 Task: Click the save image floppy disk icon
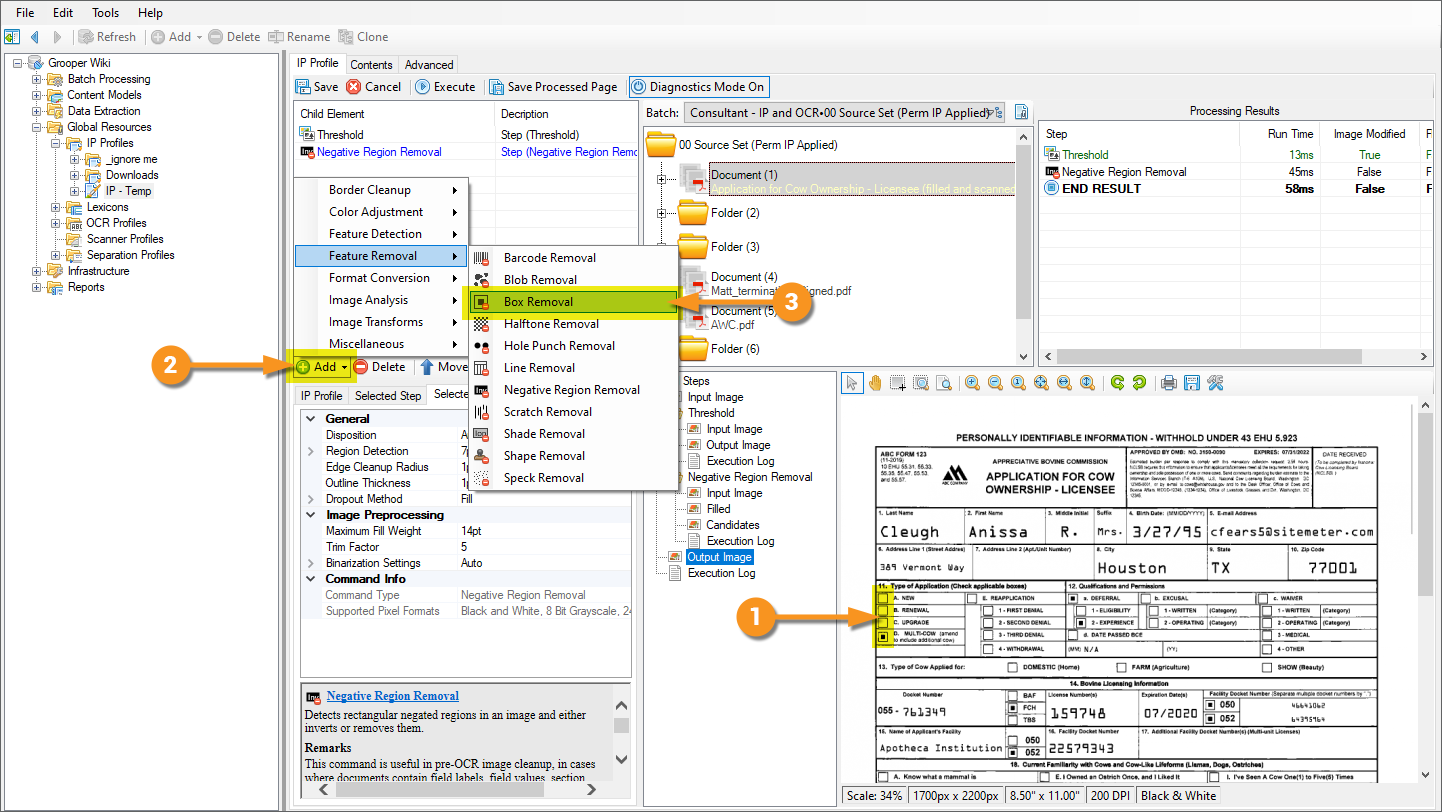pyautogui.click(x=1192, y=383)
